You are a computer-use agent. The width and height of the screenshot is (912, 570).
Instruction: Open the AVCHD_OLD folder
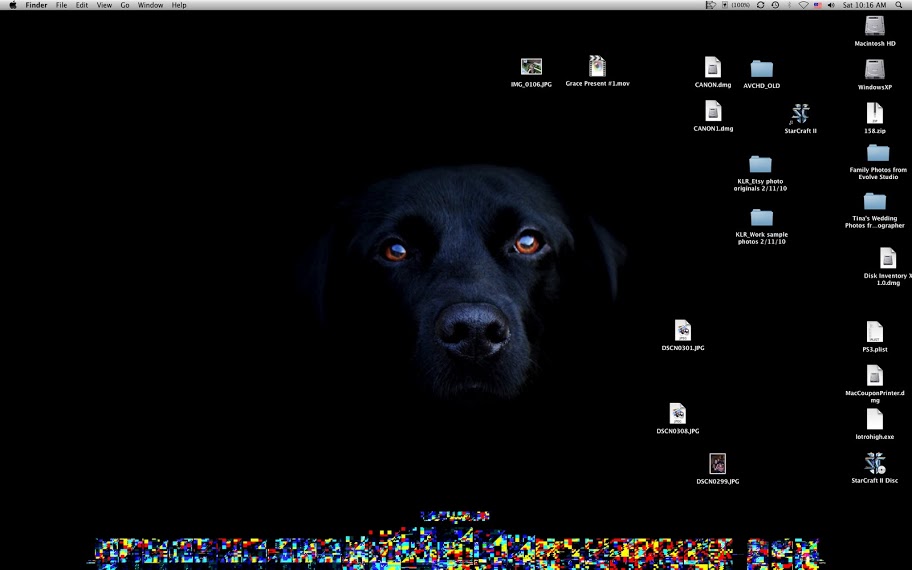tap(761, 68)
